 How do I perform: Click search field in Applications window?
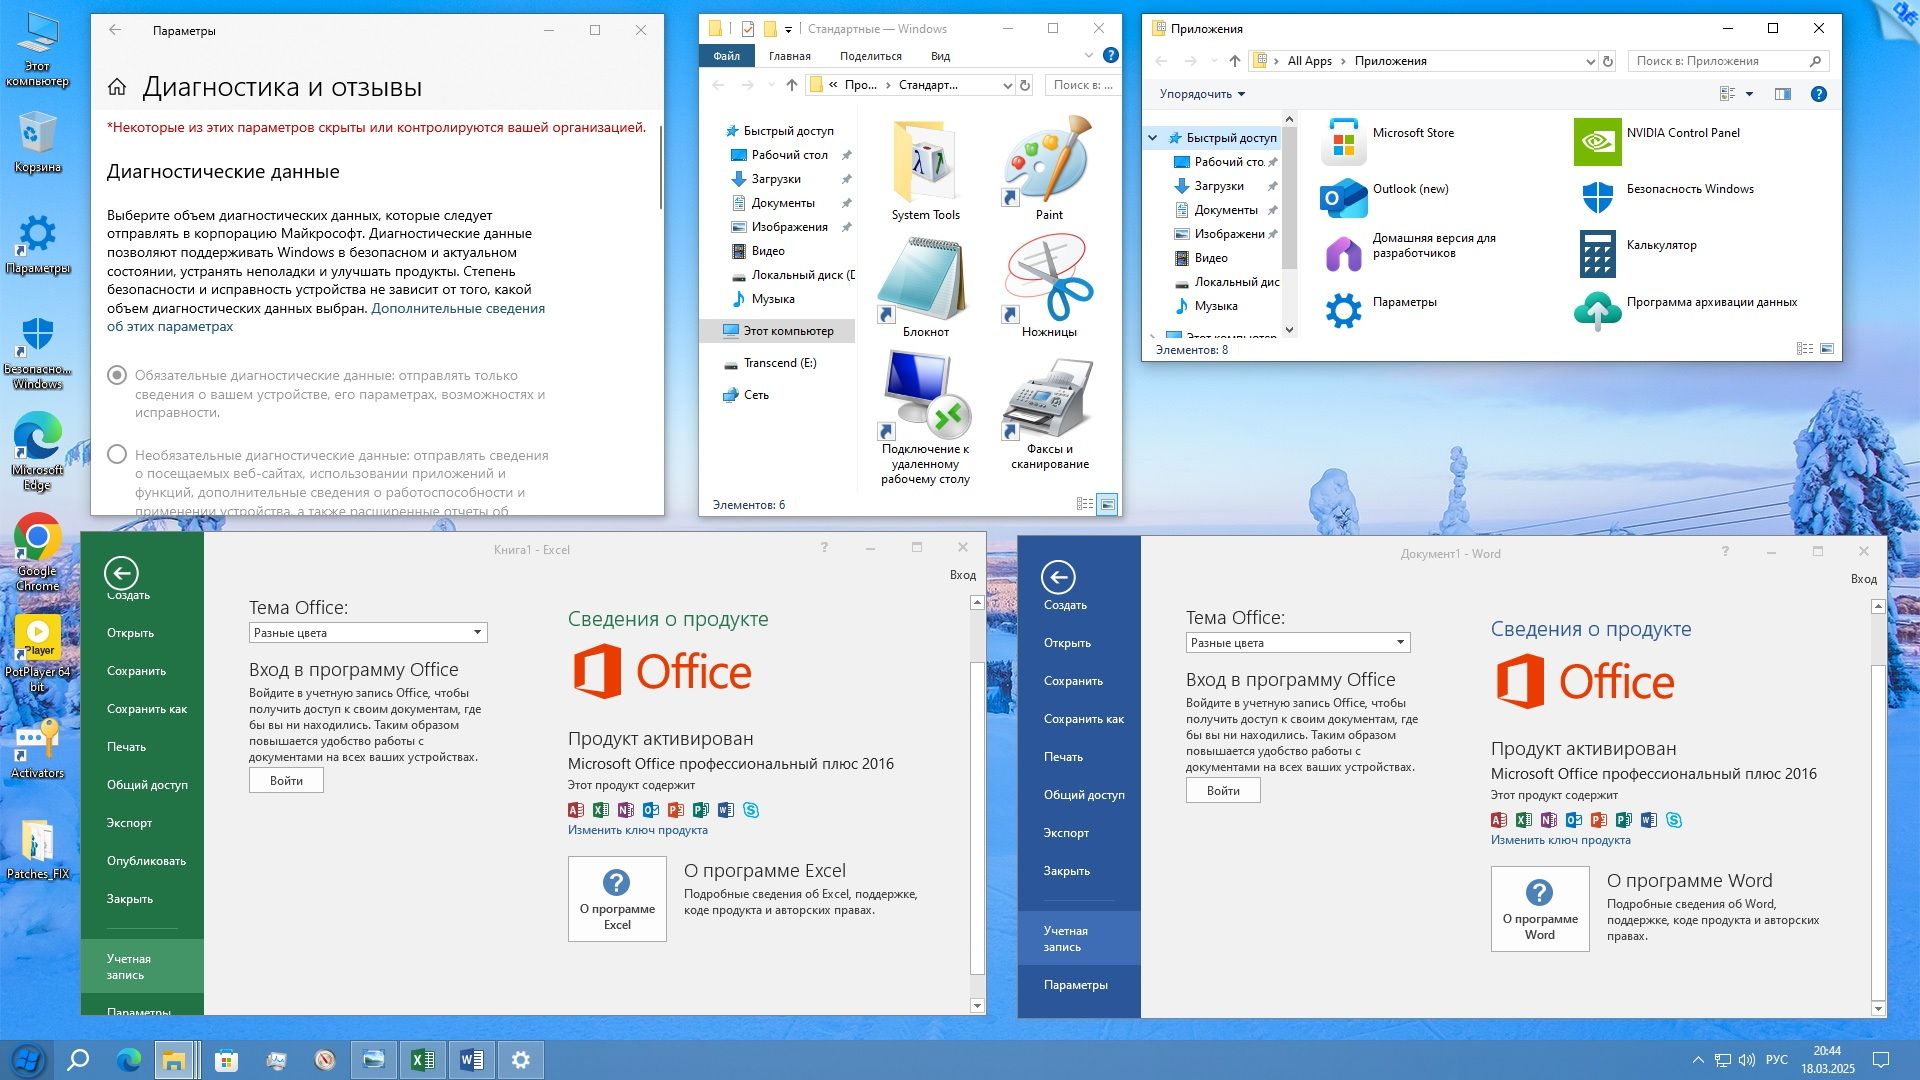(x=1718, y=61)
